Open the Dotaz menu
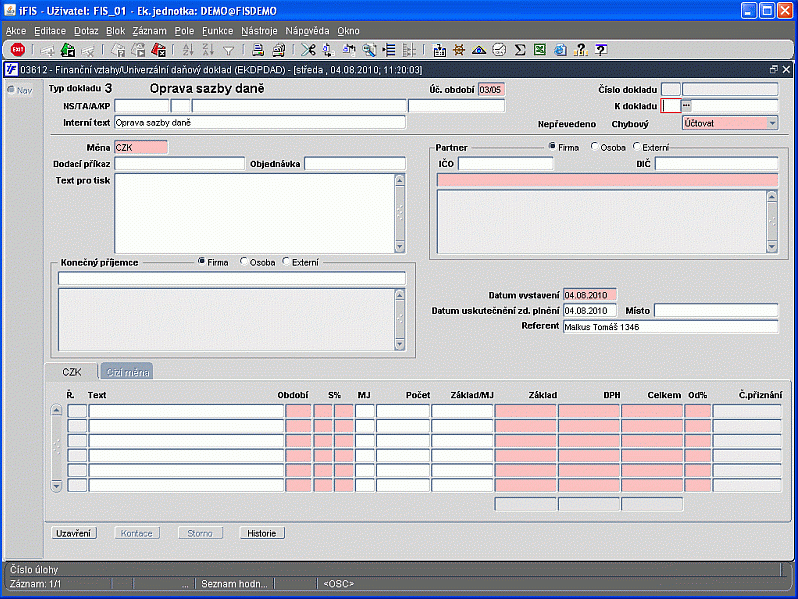Screen dimensions: 798x599 86,31
